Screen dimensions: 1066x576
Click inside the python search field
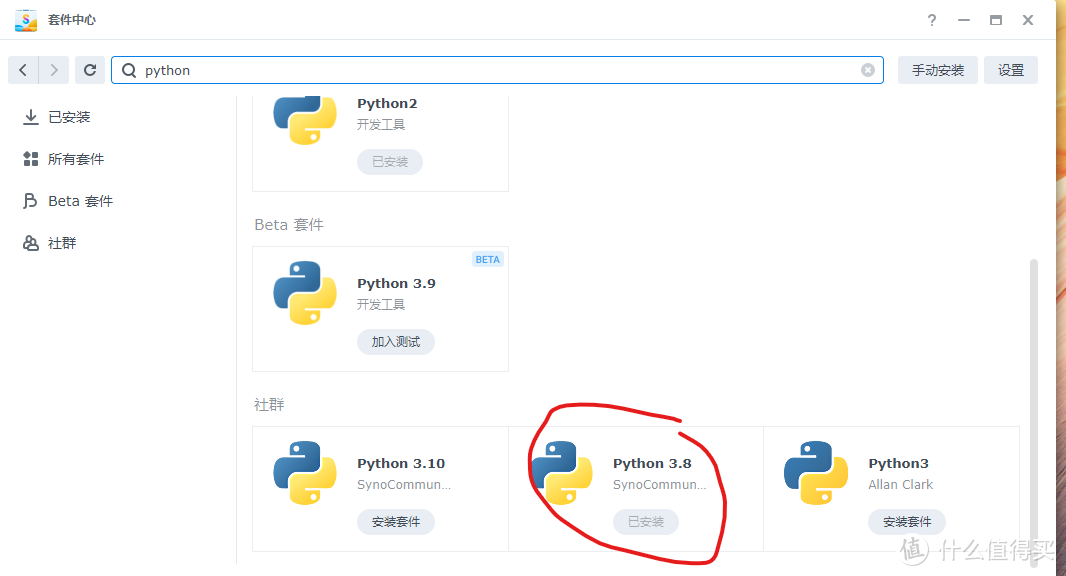(400, 70)
